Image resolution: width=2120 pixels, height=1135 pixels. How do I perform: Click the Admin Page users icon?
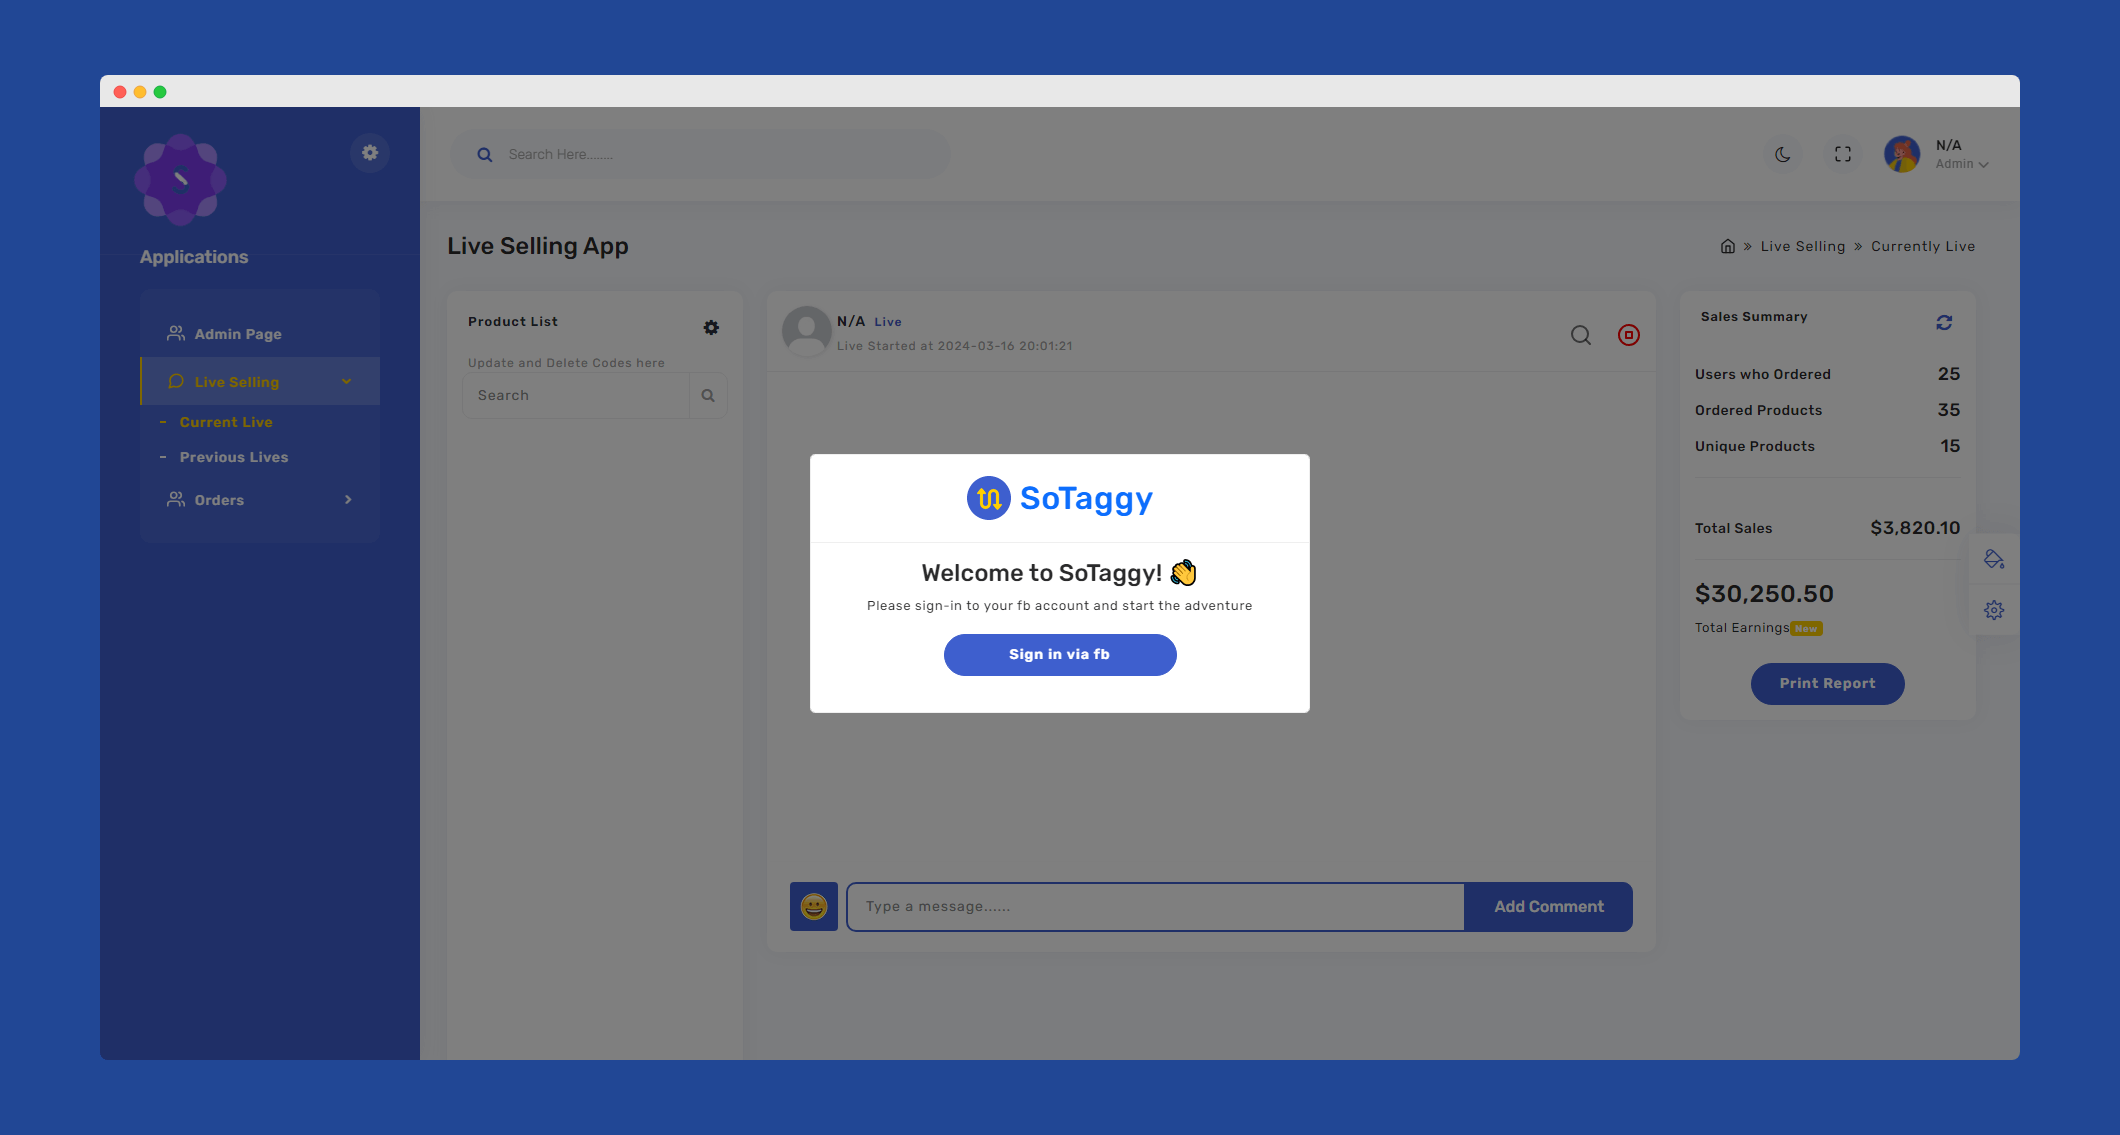click(x=176, y=333)
